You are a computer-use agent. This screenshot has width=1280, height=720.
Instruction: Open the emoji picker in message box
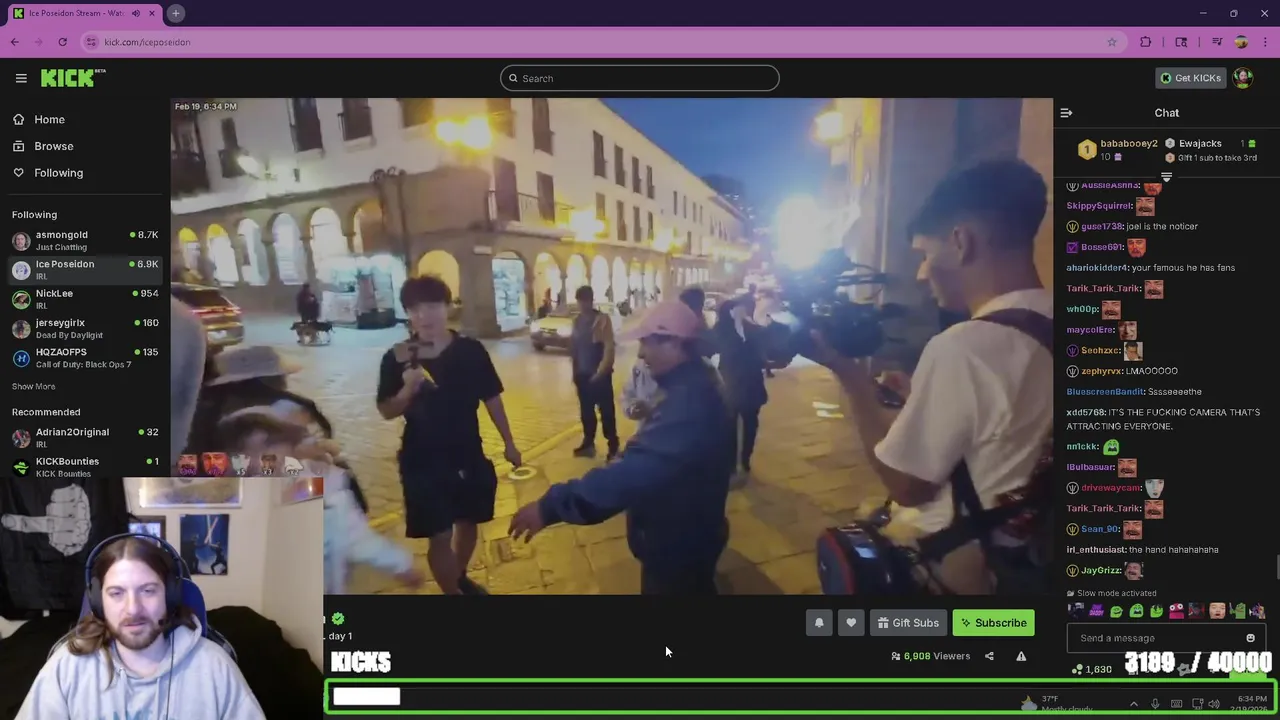[1250, 638]
